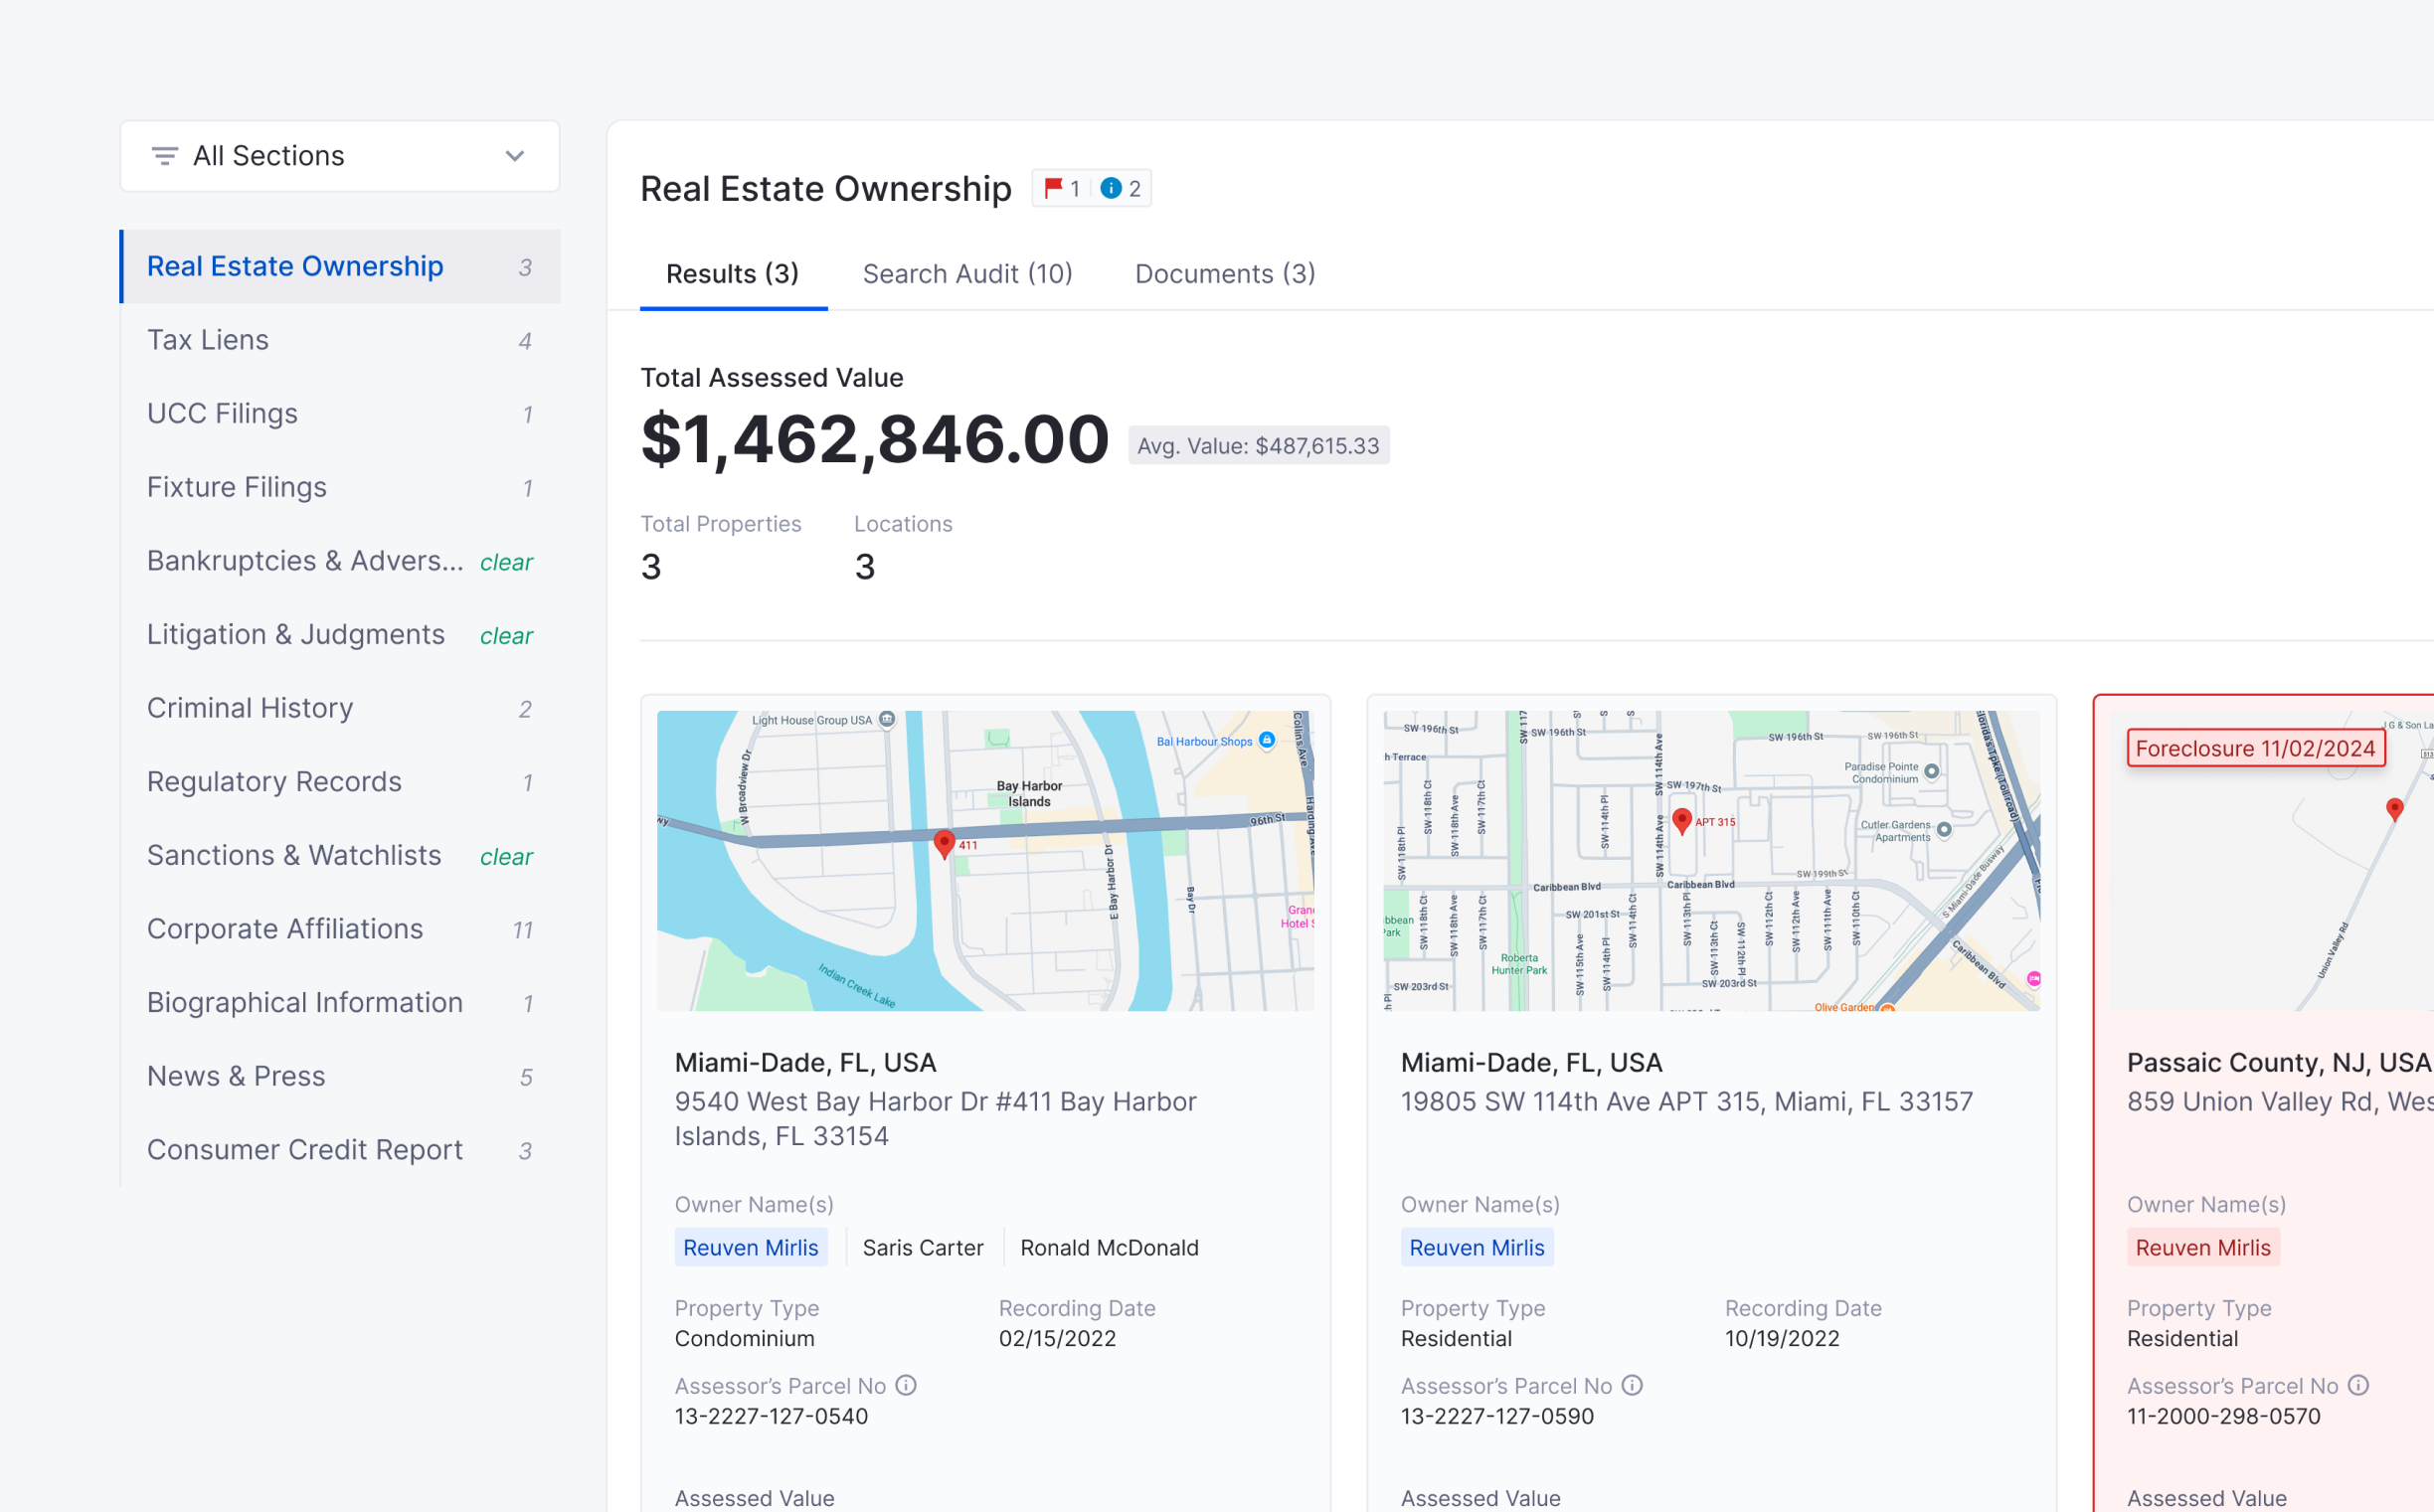The height and width of the screenshot is (1512, 2434).
Task: Click the 859 Union Valley Rd address
Action: pos(2279,1102)
